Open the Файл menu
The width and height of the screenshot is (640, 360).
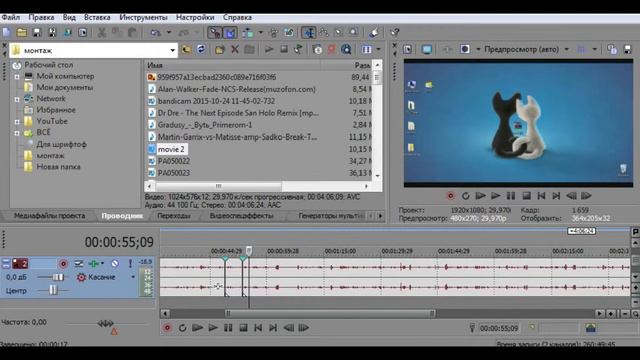pyautogui.click(x=11, y=18)
